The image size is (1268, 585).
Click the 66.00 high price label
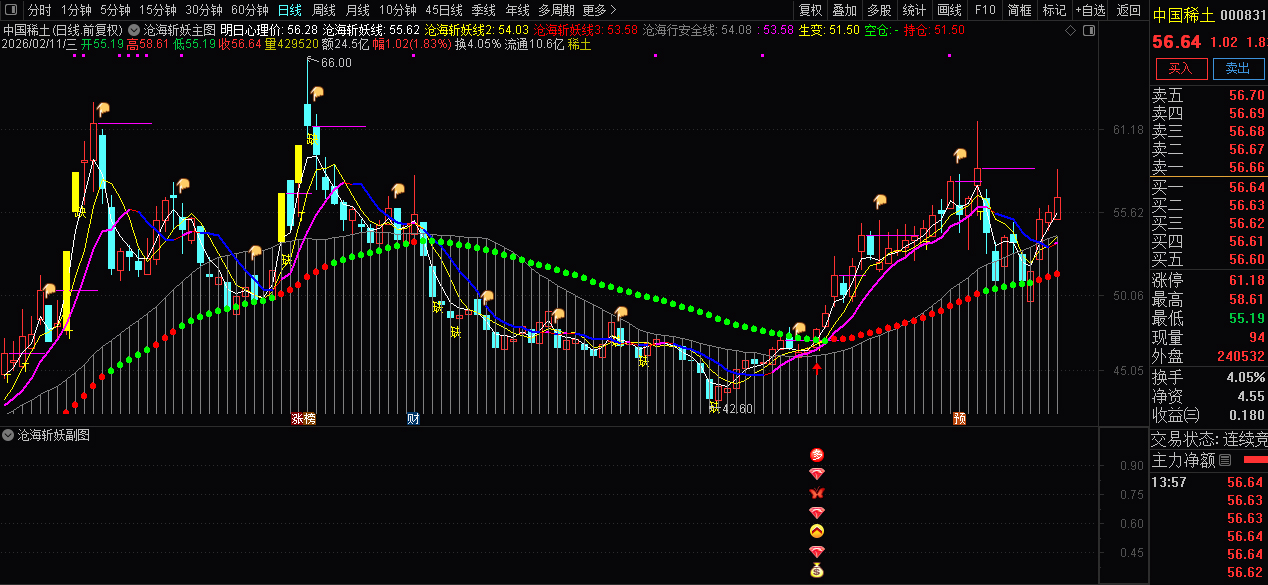336,63
